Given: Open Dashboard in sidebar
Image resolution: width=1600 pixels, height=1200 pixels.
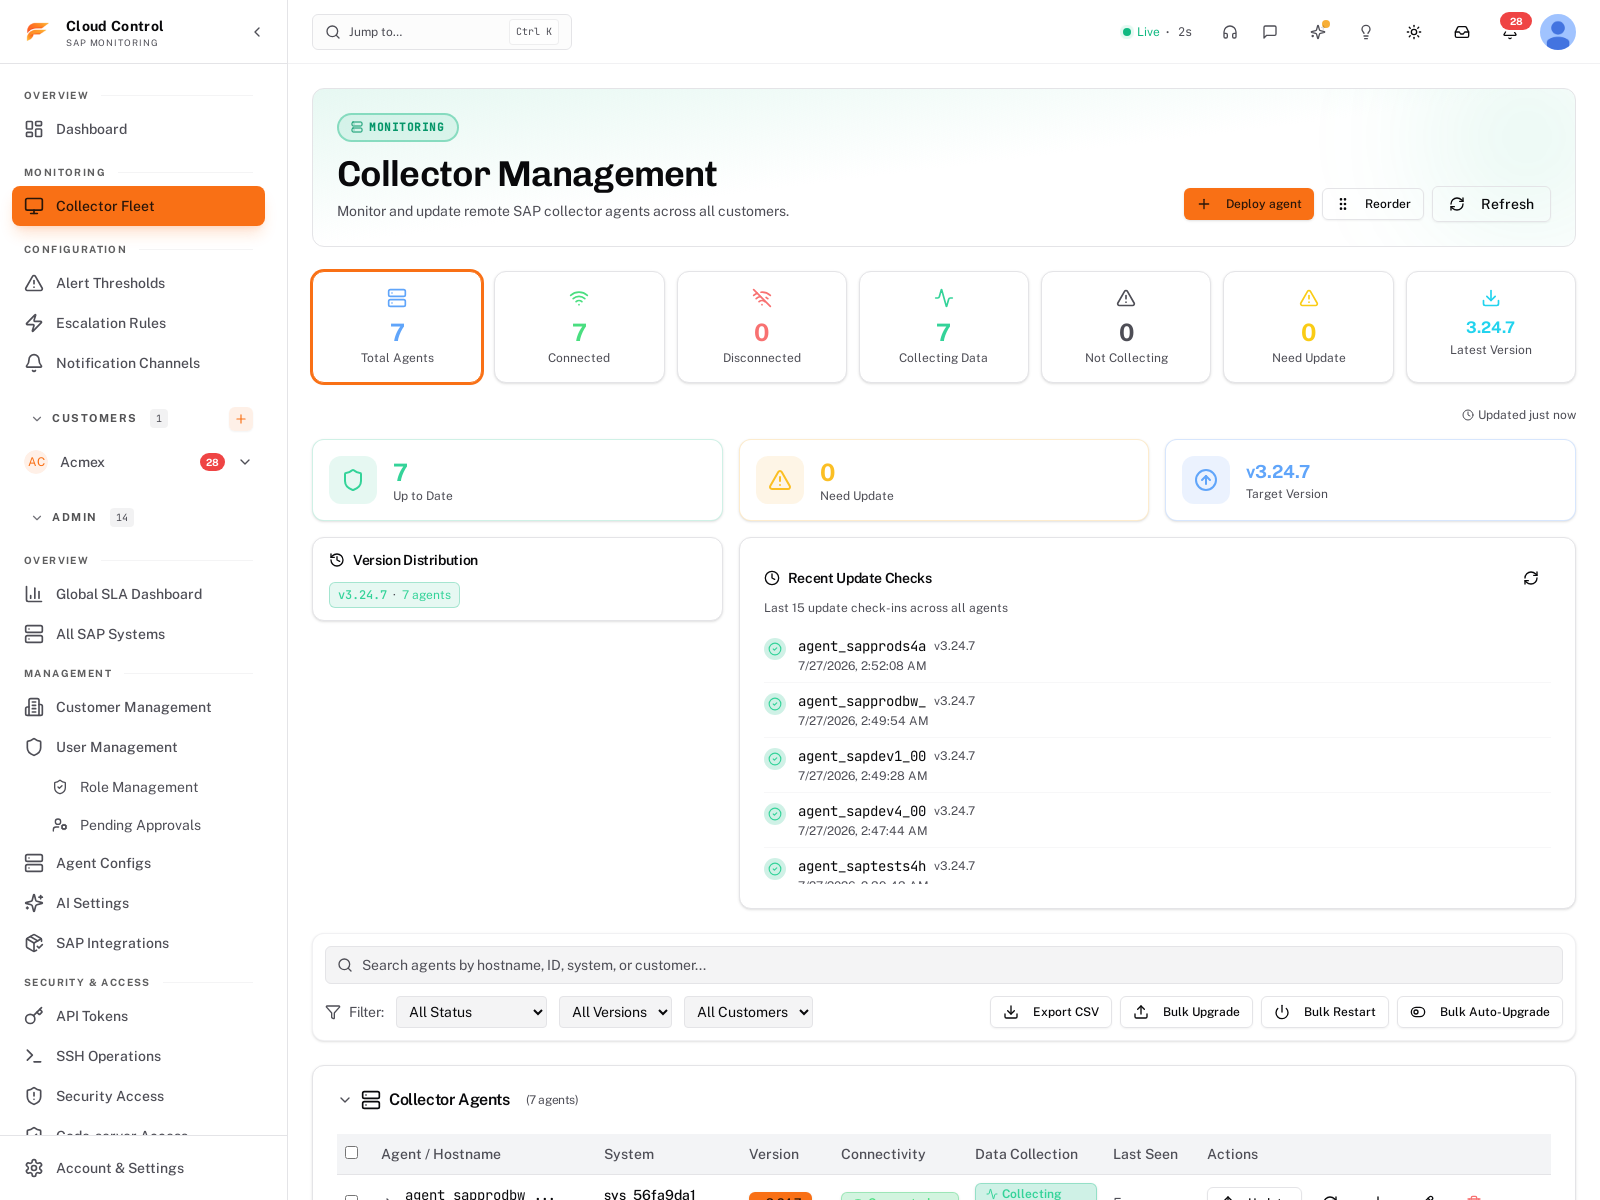Looking at the screenshot, I should [x=138, y=129].
